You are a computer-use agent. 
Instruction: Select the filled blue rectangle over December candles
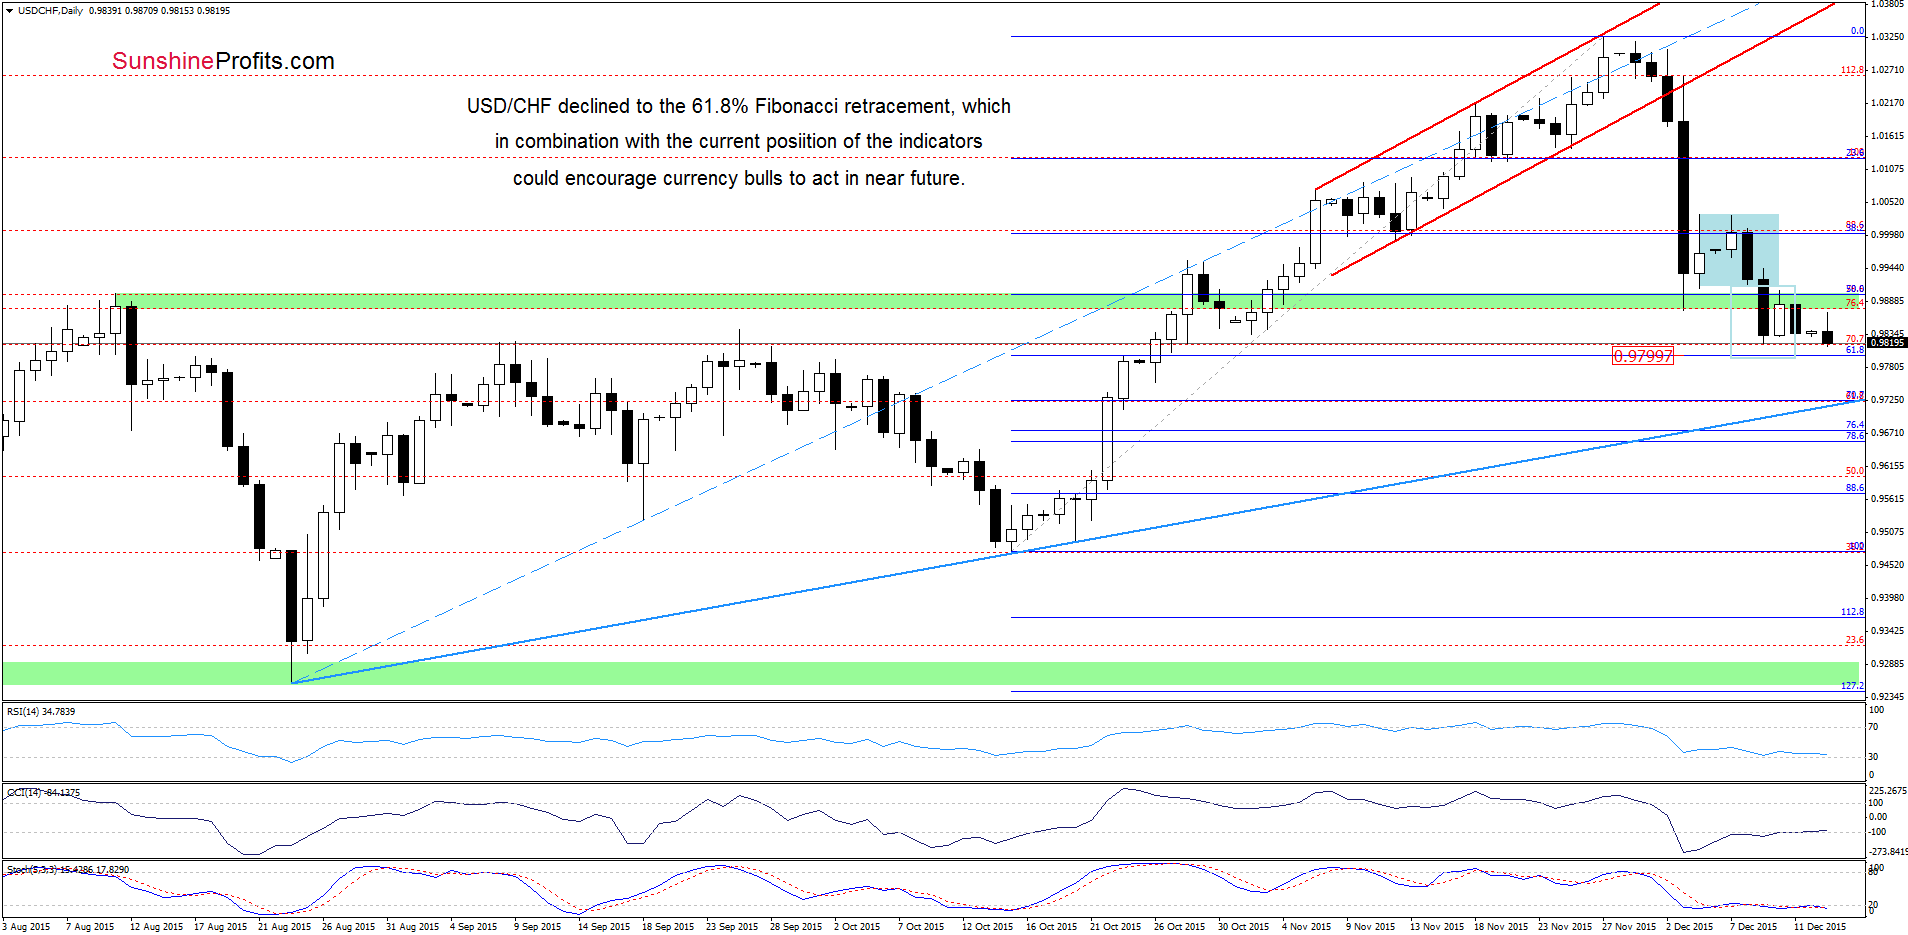[x=1739, y=250]
